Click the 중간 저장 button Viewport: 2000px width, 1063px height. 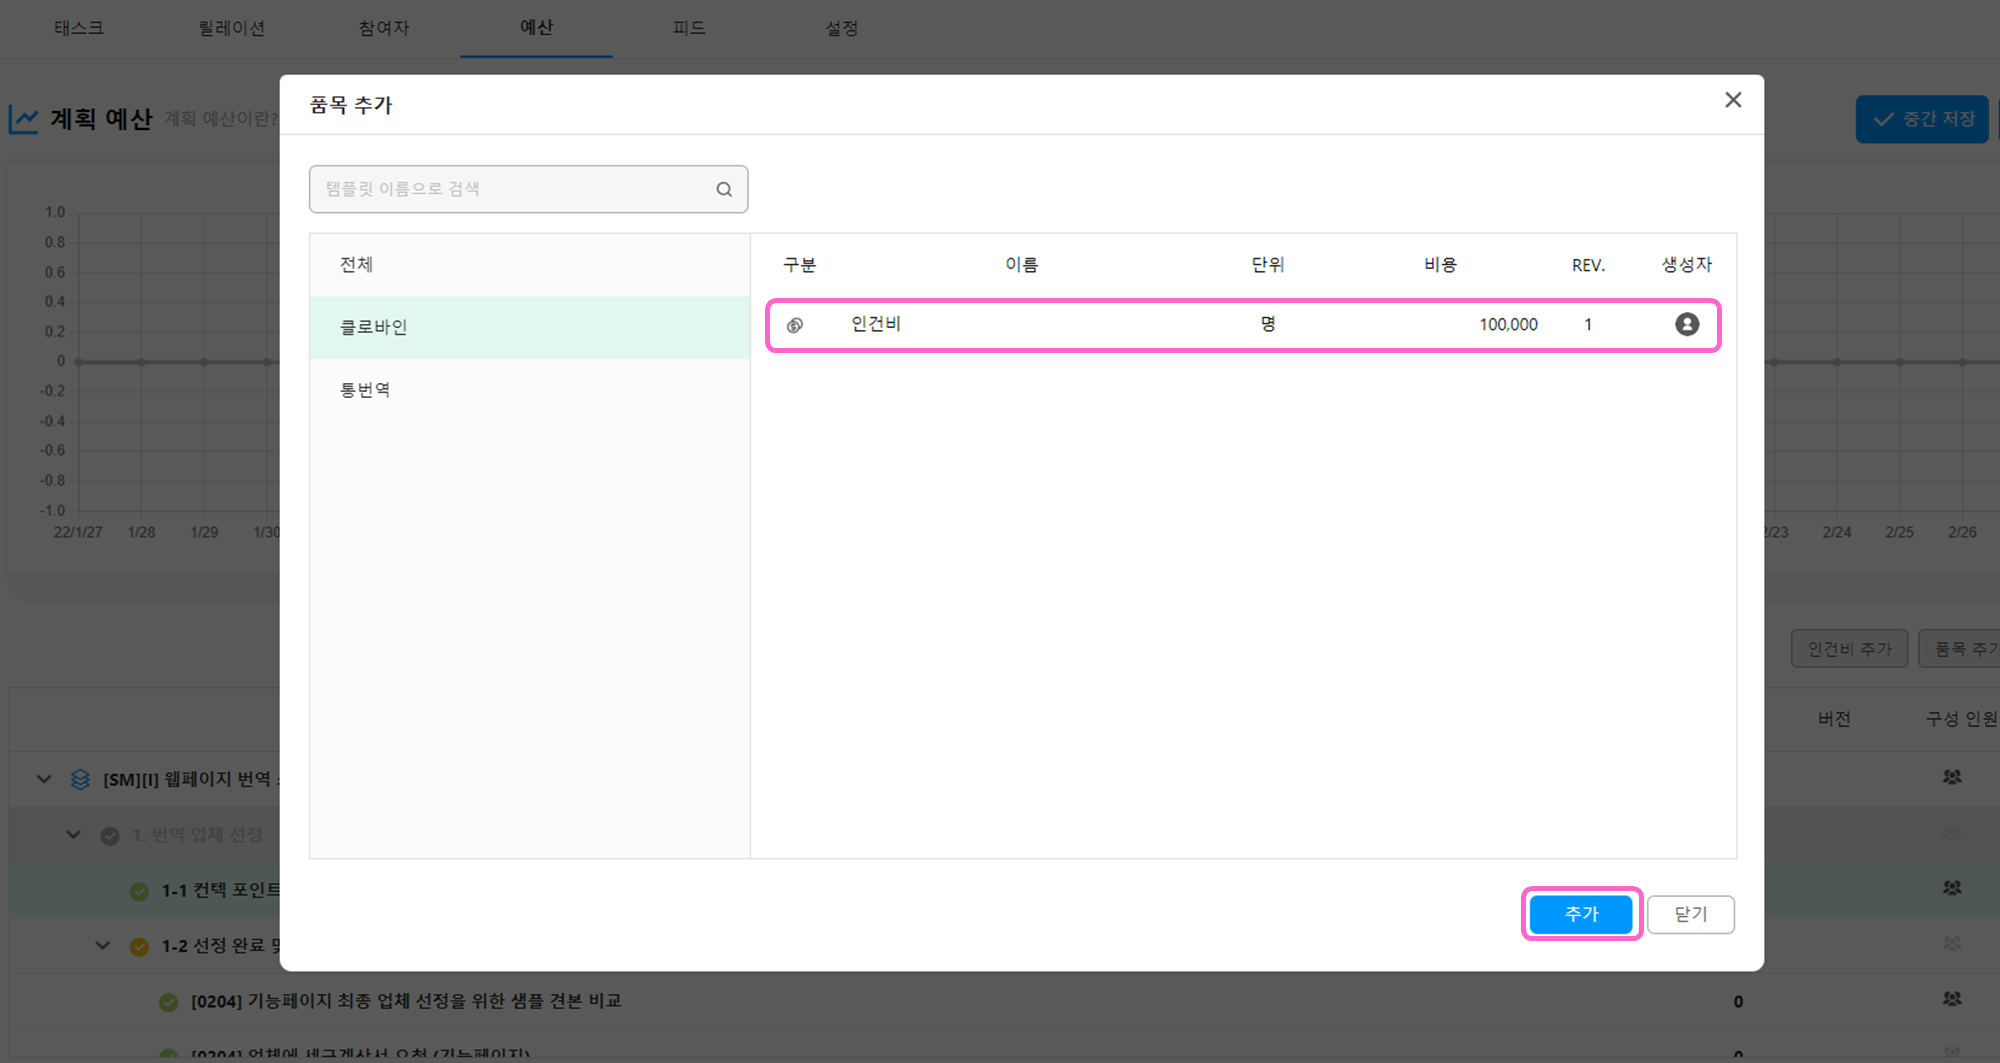[1922, 119]
